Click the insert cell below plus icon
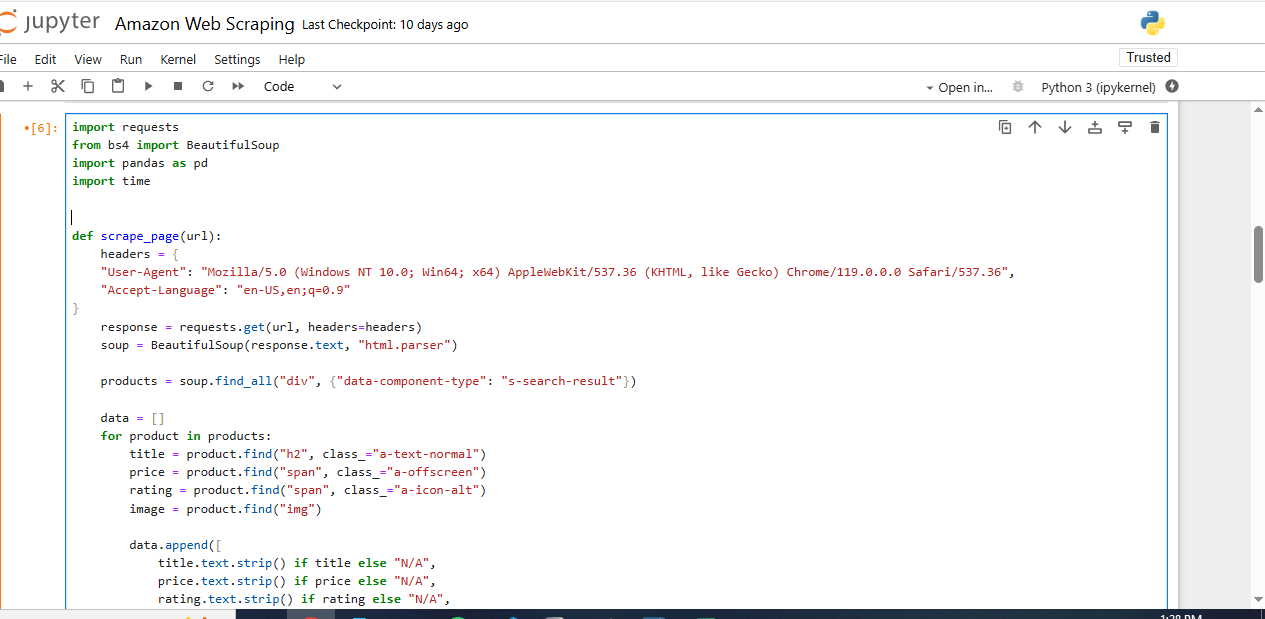The height and width of the screenshot is (619, 1265). click(28, 87)
